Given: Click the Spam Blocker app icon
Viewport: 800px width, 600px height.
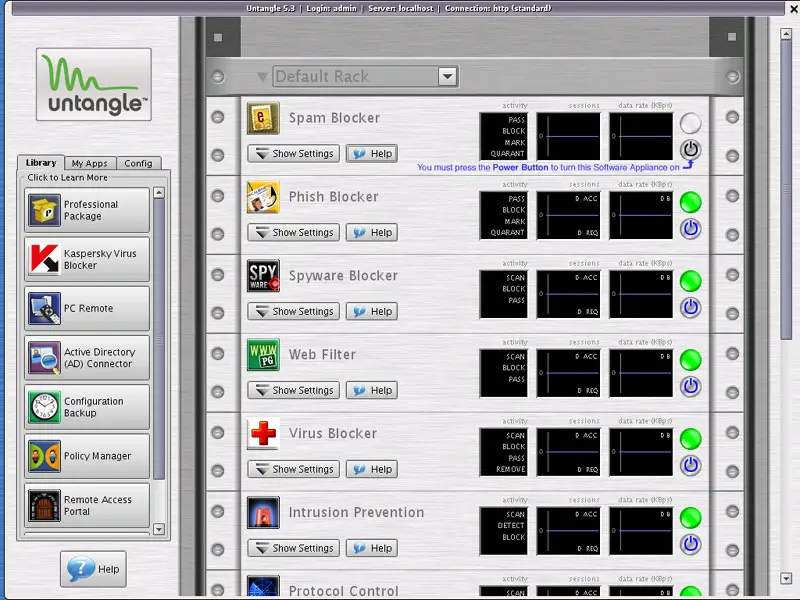Looking at the screenshot, I should click(x=263, y=118).
